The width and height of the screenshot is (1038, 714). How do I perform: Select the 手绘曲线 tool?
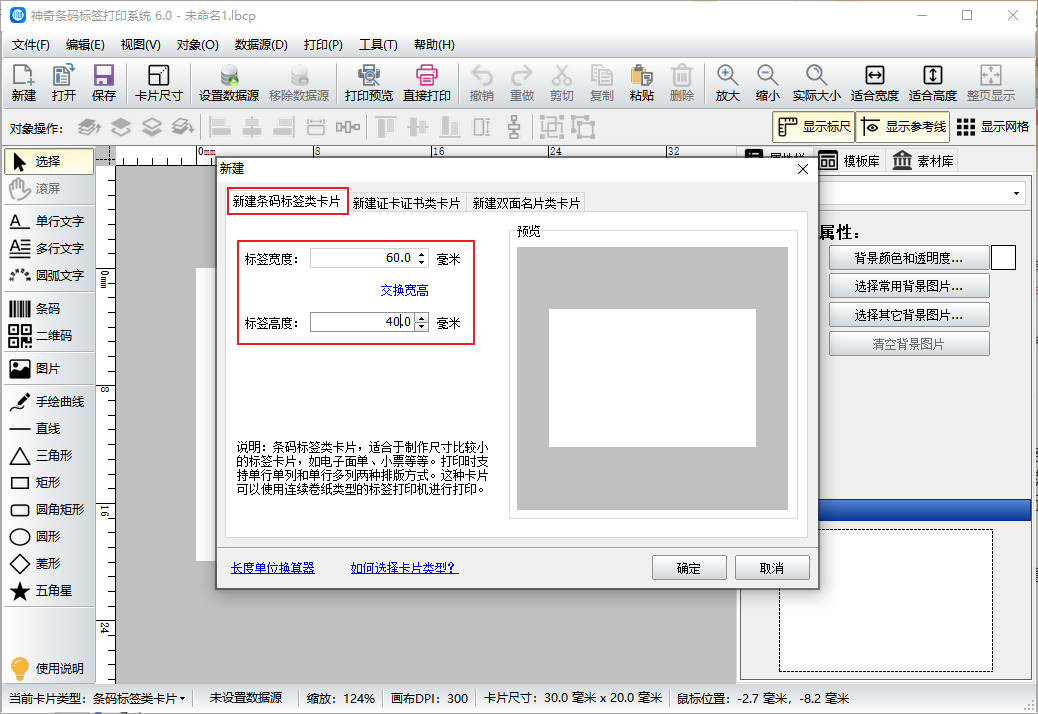pos(49,402)
